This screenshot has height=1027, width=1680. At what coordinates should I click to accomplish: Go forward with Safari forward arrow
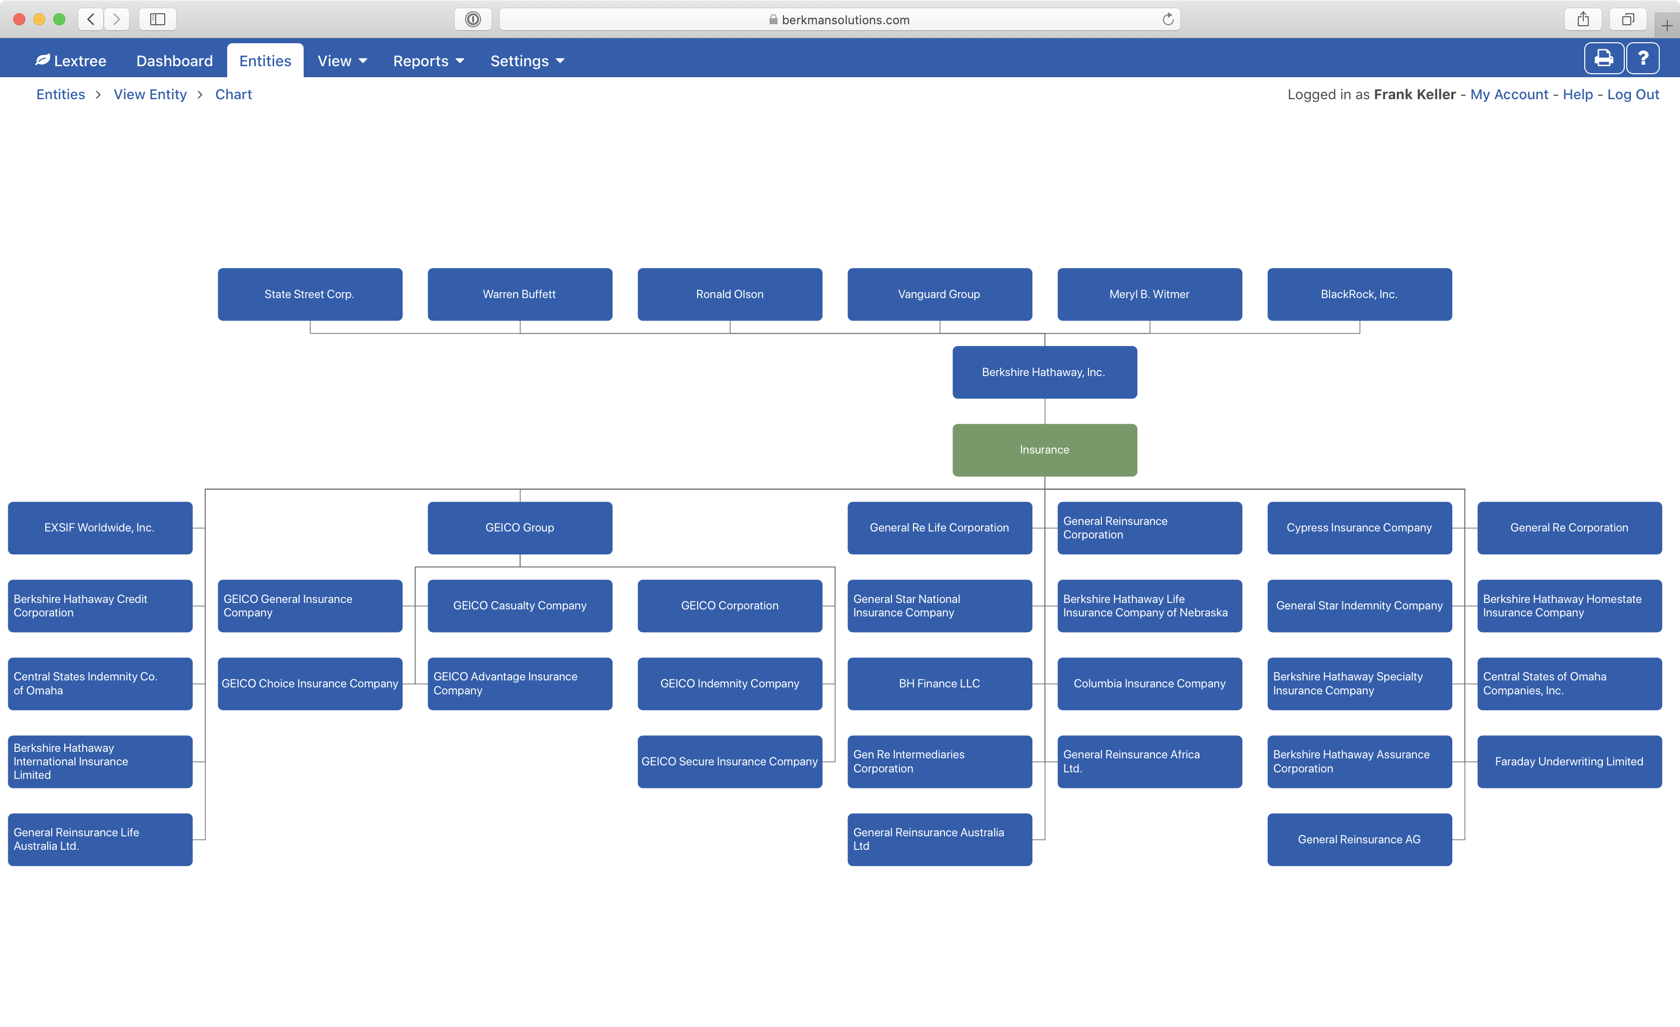coord(117,19)
